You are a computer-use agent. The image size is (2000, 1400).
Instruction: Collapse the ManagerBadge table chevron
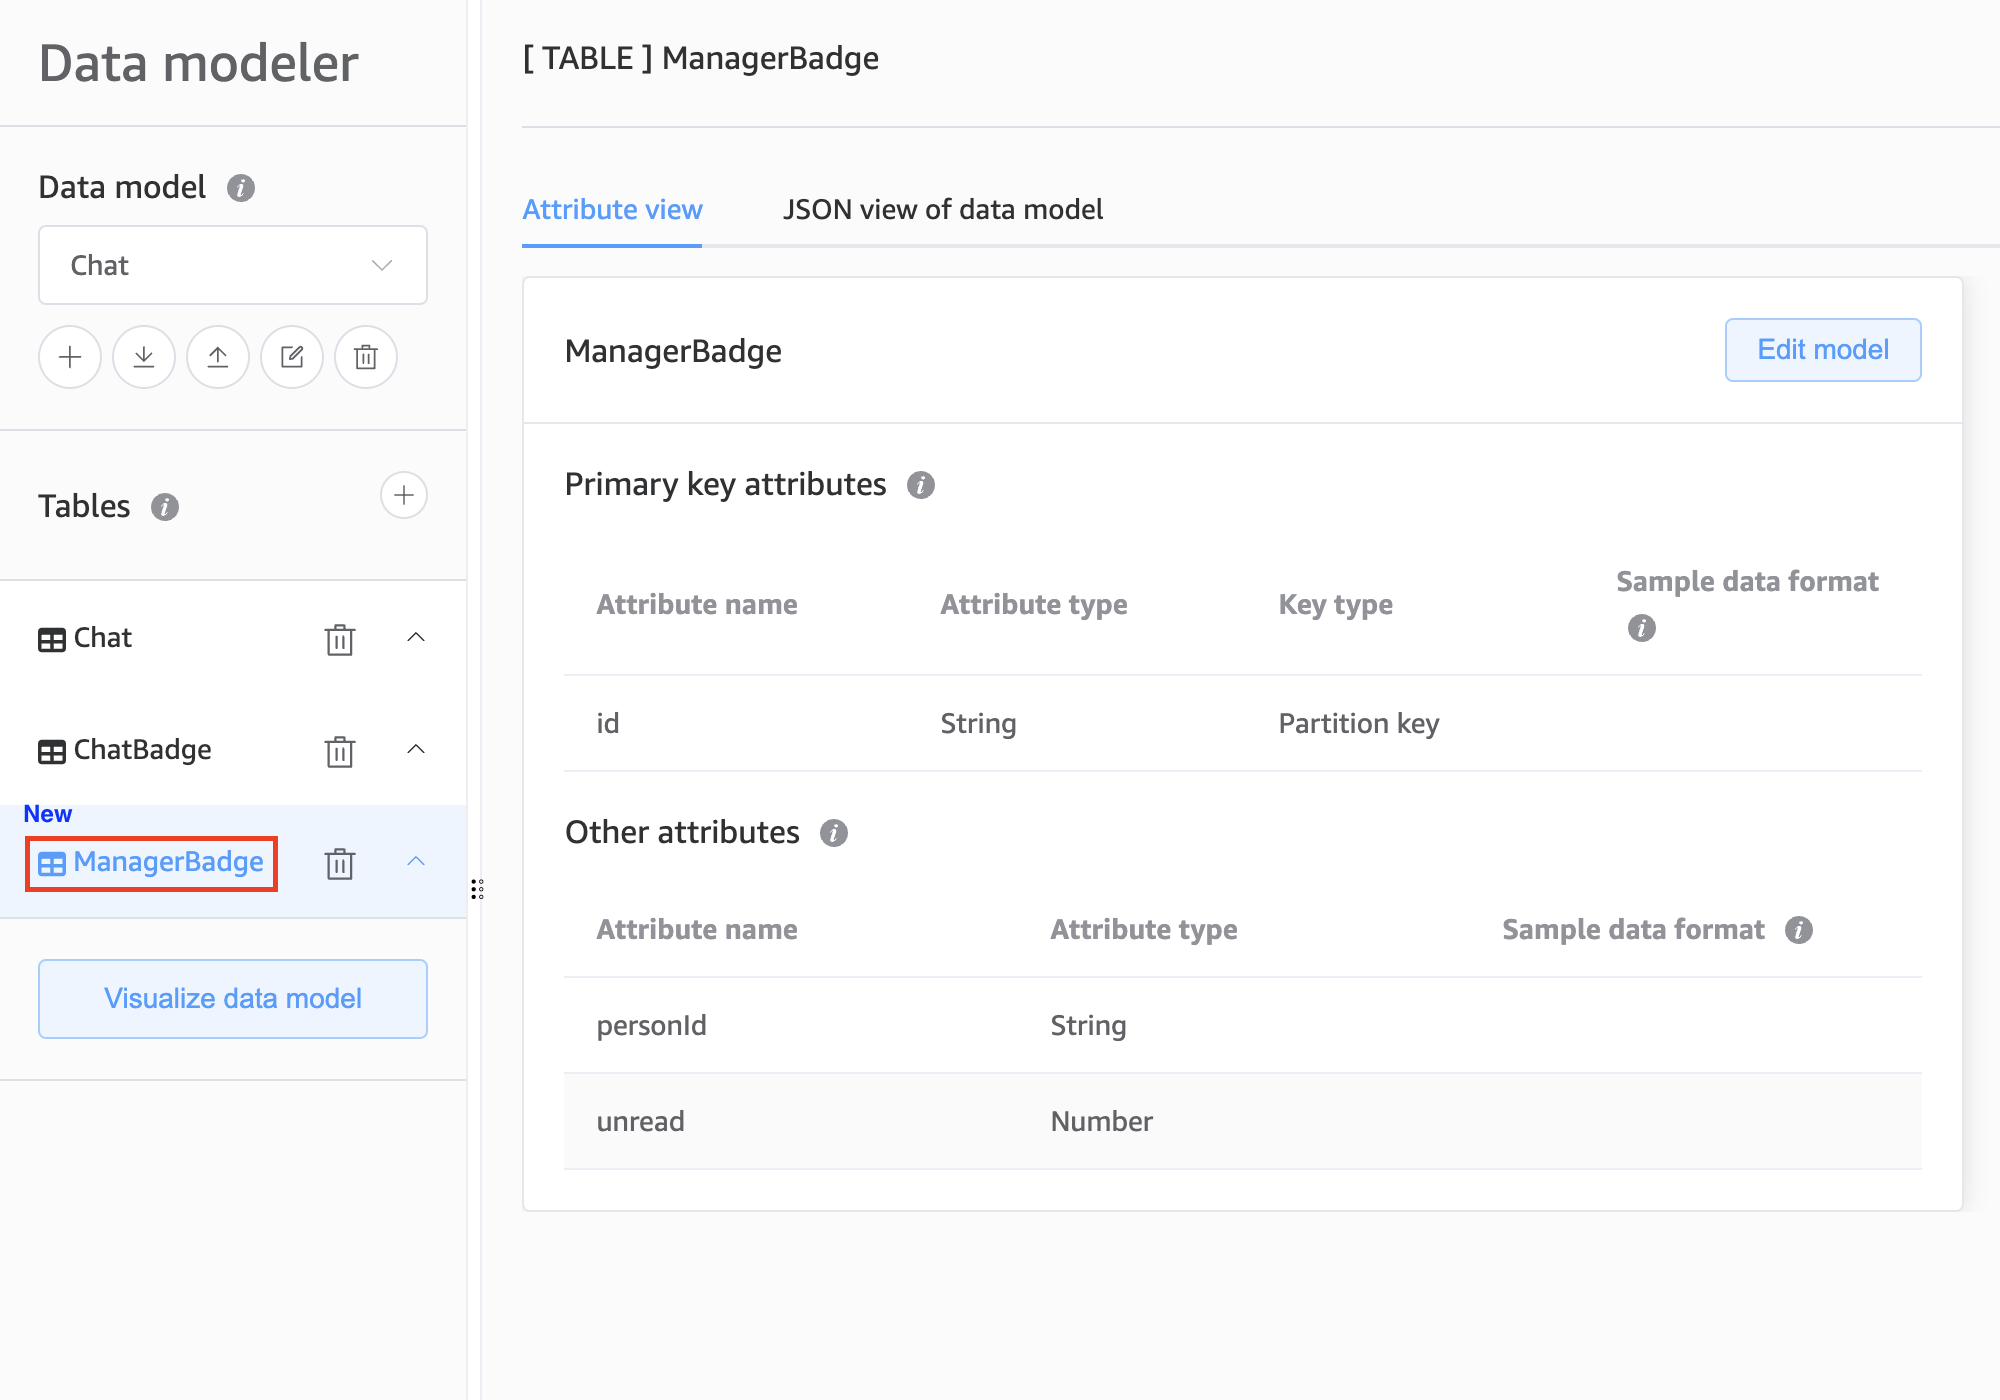pyautogui.click(x=416, y=861)
